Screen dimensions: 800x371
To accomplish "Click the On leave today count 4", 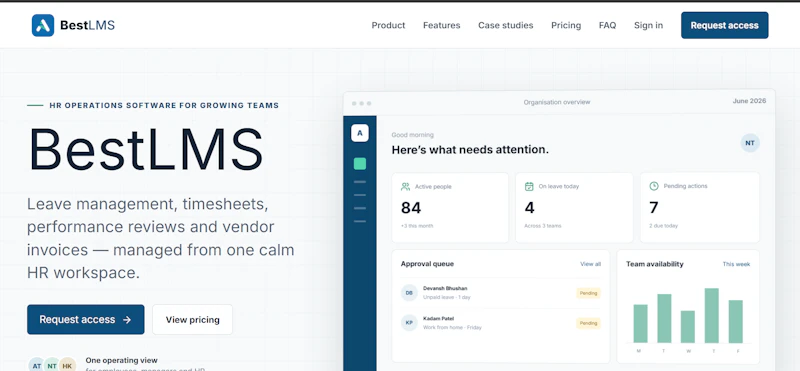I will point(530,208).
